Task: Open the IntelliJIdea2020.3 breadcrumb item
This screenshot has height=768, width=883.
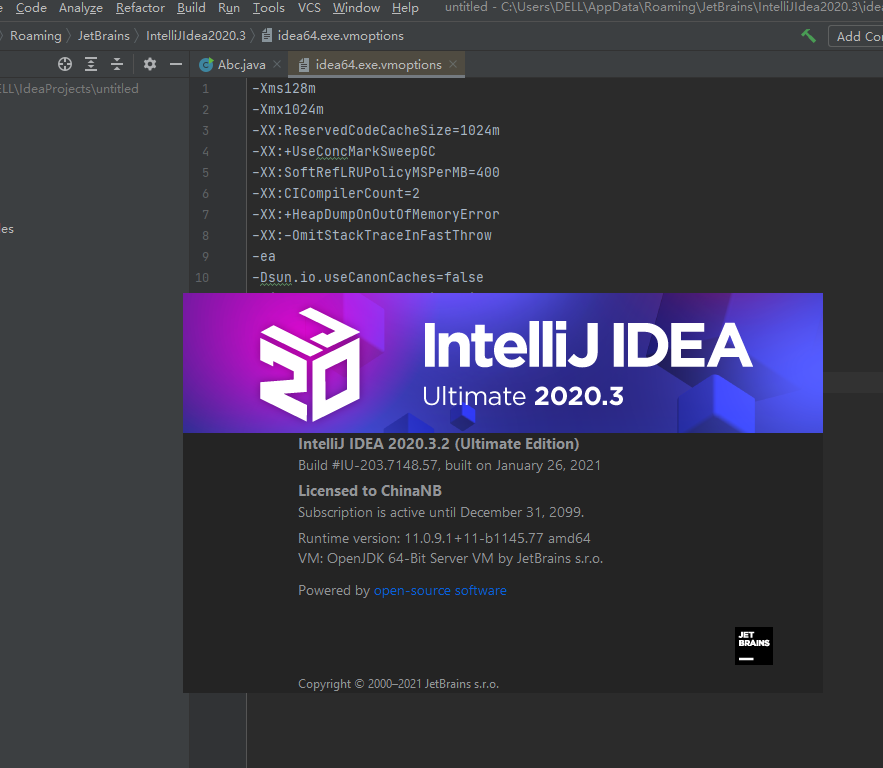Action: coord(196,35)
